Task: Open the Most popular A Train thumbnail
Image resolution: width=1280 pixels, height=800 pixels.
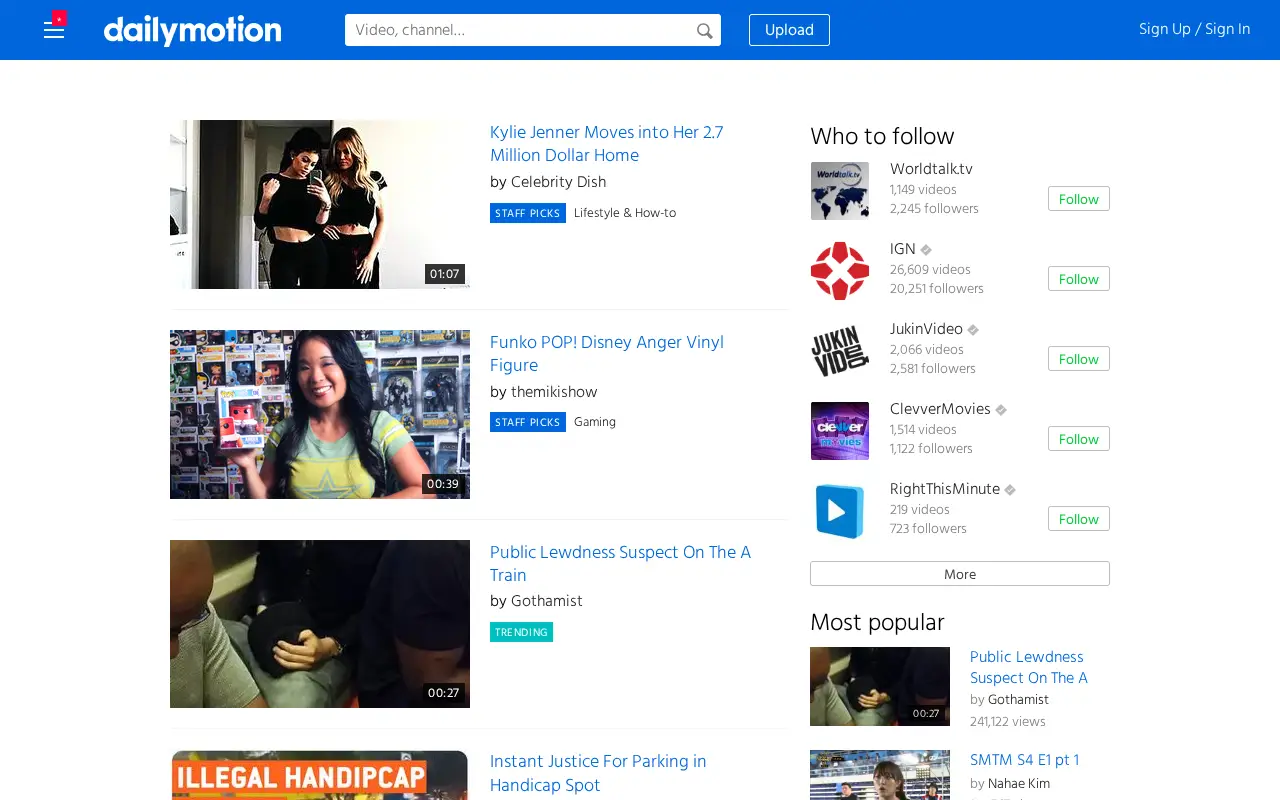Action: 880,686
